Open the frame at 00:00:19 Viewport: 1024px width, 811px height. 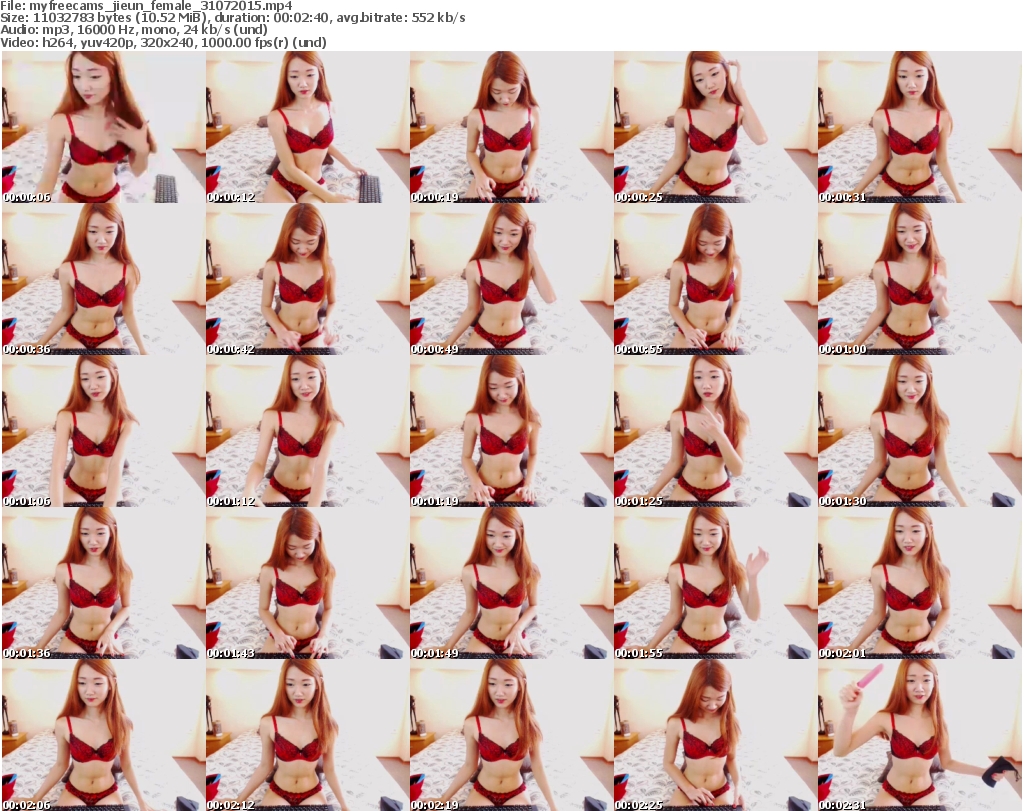(x=511, y=127)
